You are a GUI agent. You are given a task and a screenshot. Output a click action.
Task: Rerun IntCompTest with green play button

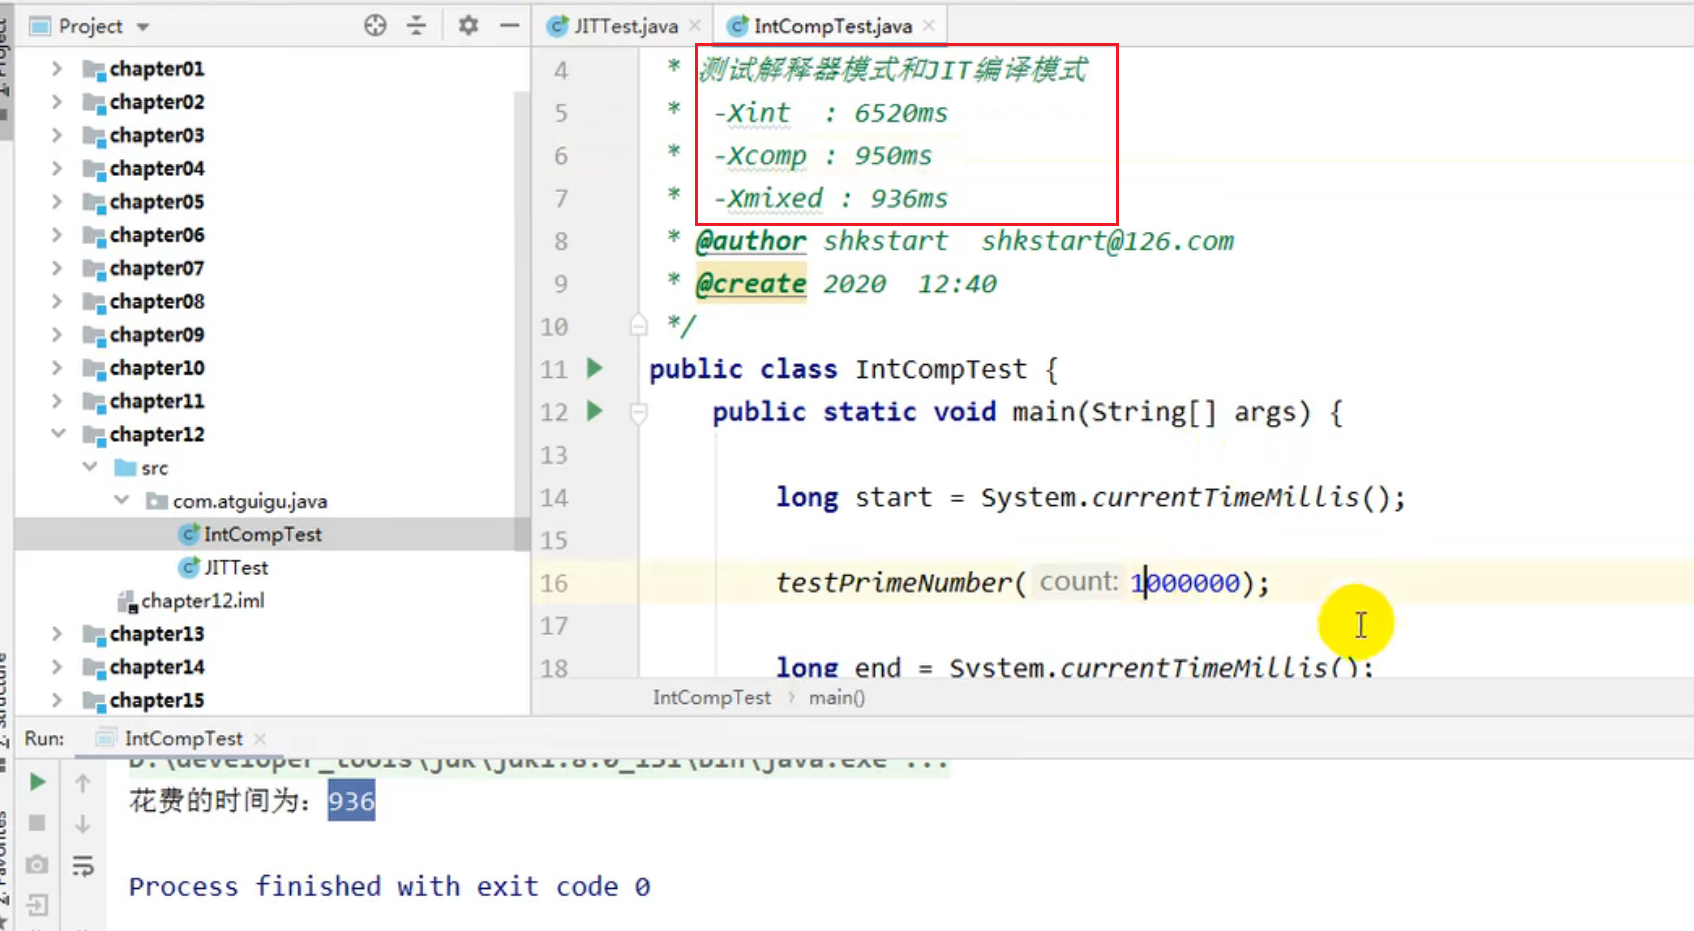pyautogui.click(x=37, y=782)
